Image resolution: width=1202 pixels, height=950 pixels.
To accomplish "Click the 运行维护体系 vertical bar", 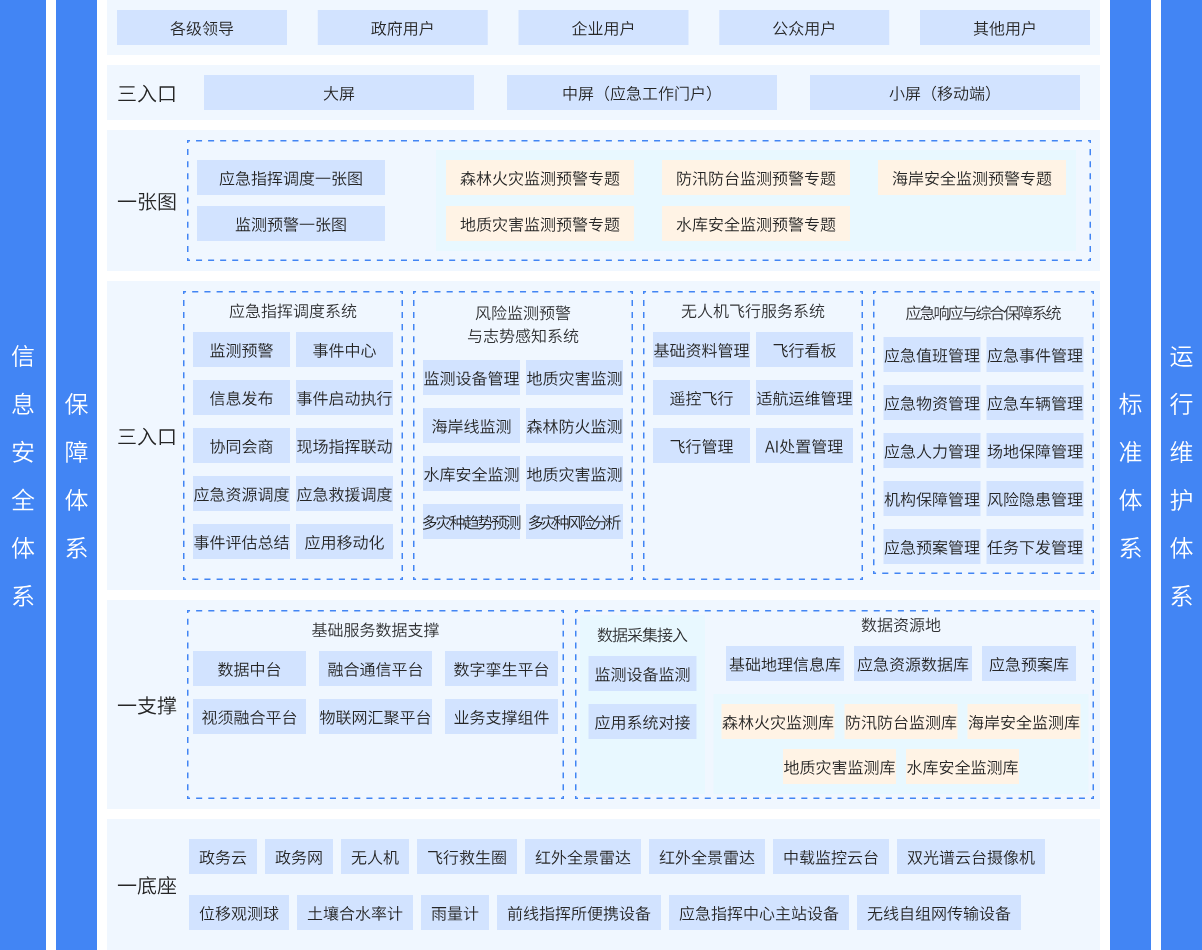I will tap(1181, 475).
